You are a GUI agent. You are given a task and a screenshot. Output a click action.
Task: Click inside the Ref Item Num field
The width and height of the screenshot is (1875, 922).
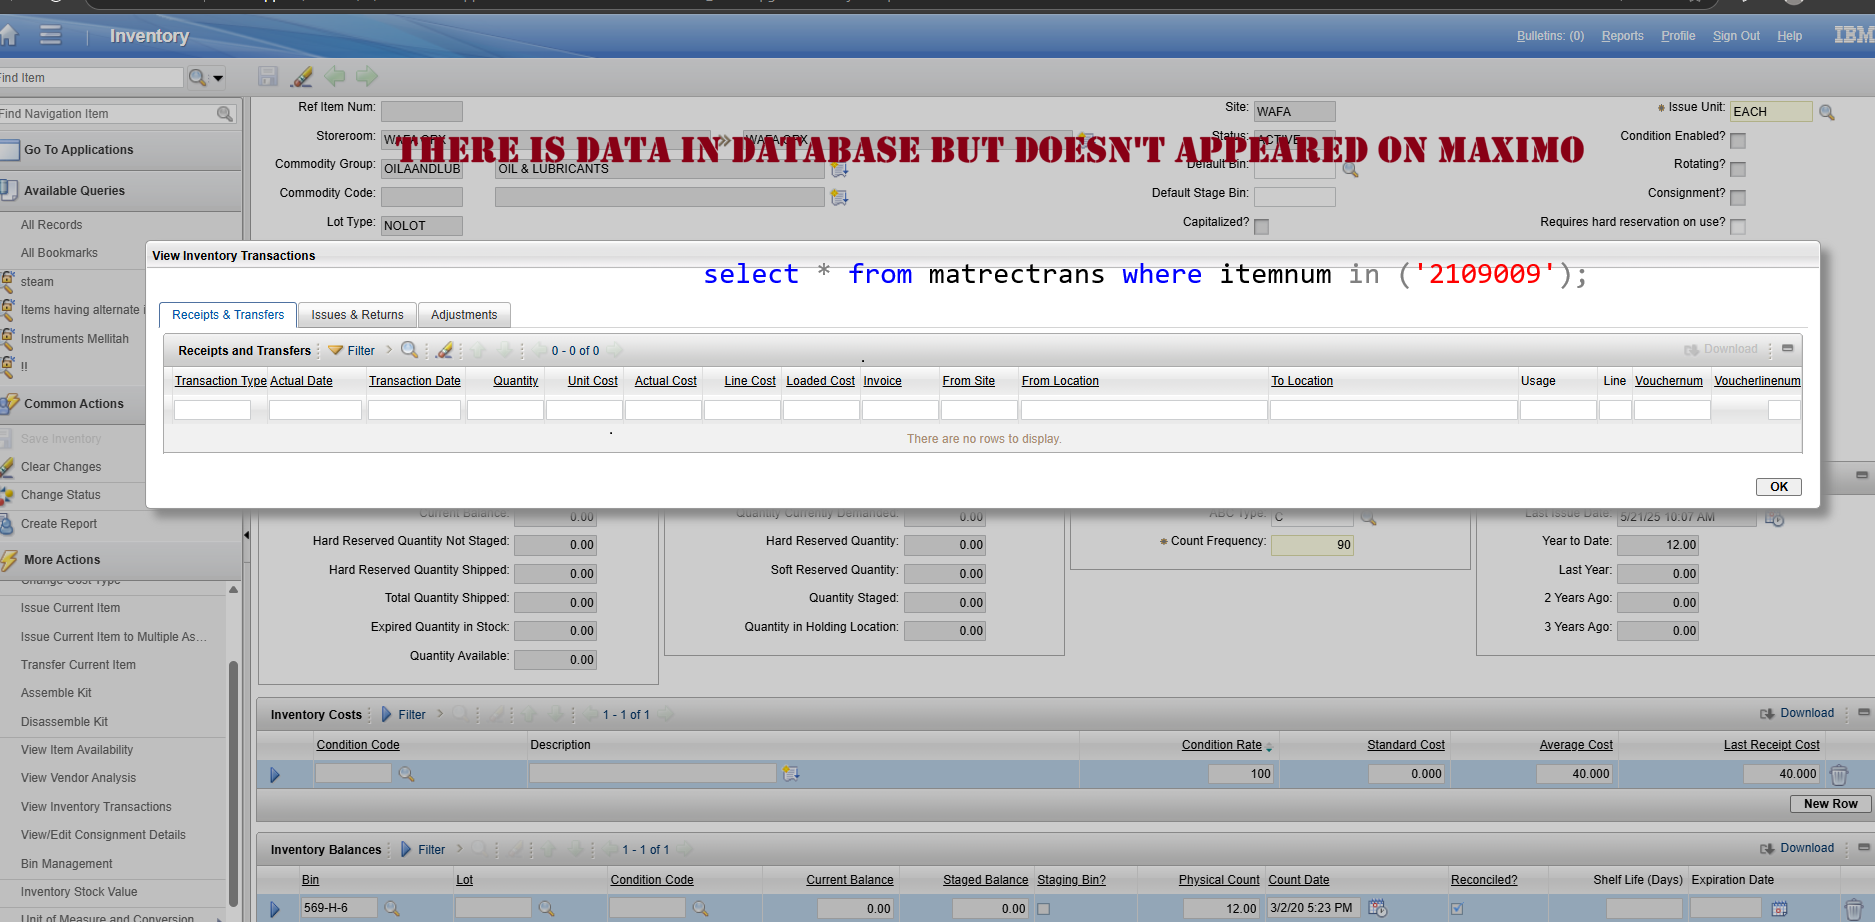421,111
